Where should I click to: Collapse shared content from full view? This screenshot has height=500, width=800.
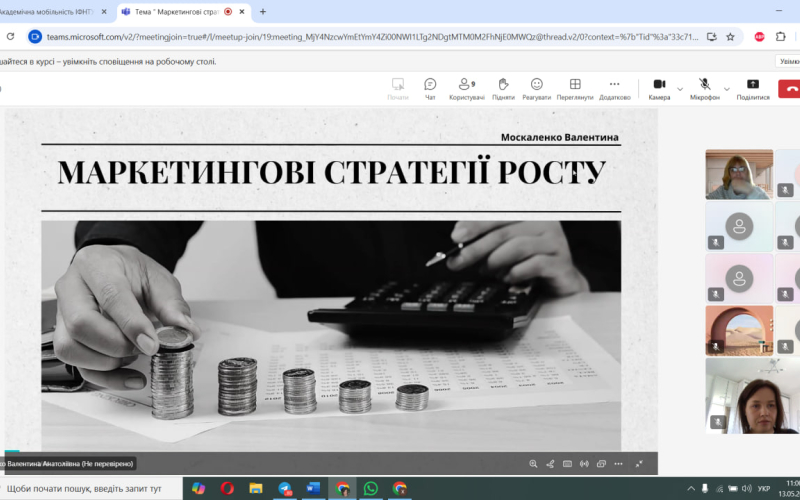point(639,464)
